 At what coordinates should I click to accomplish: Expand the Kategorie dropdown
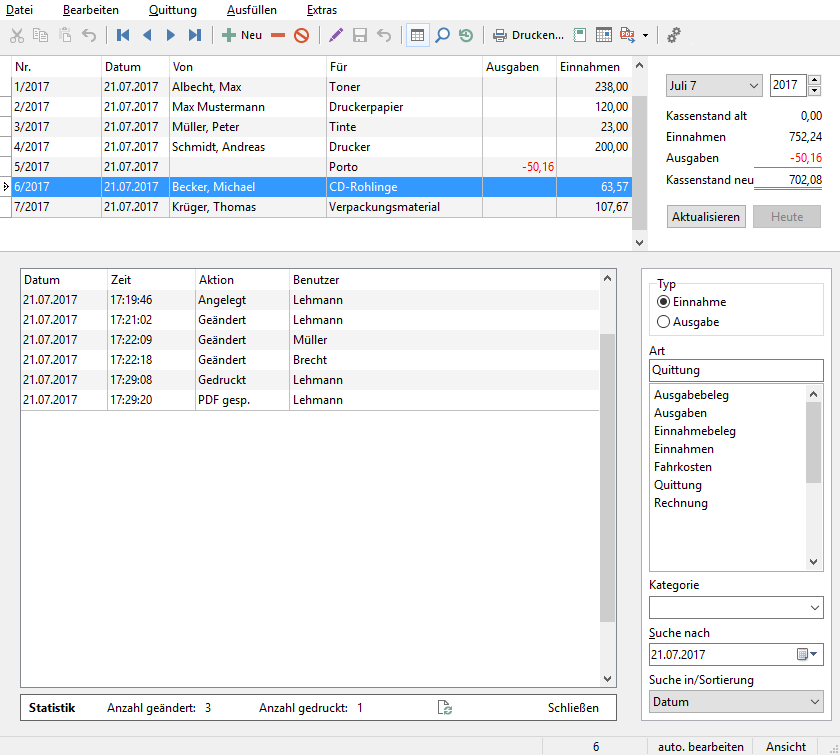(736, 607)
